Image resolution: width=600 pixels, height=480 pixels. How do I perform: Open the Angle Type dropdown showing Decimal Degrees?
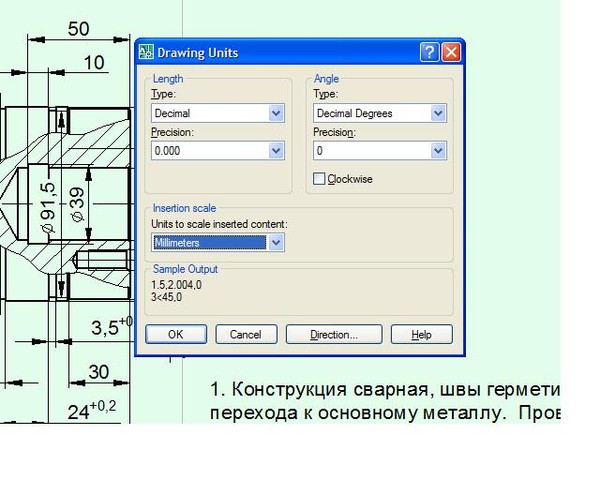point(380,113)
